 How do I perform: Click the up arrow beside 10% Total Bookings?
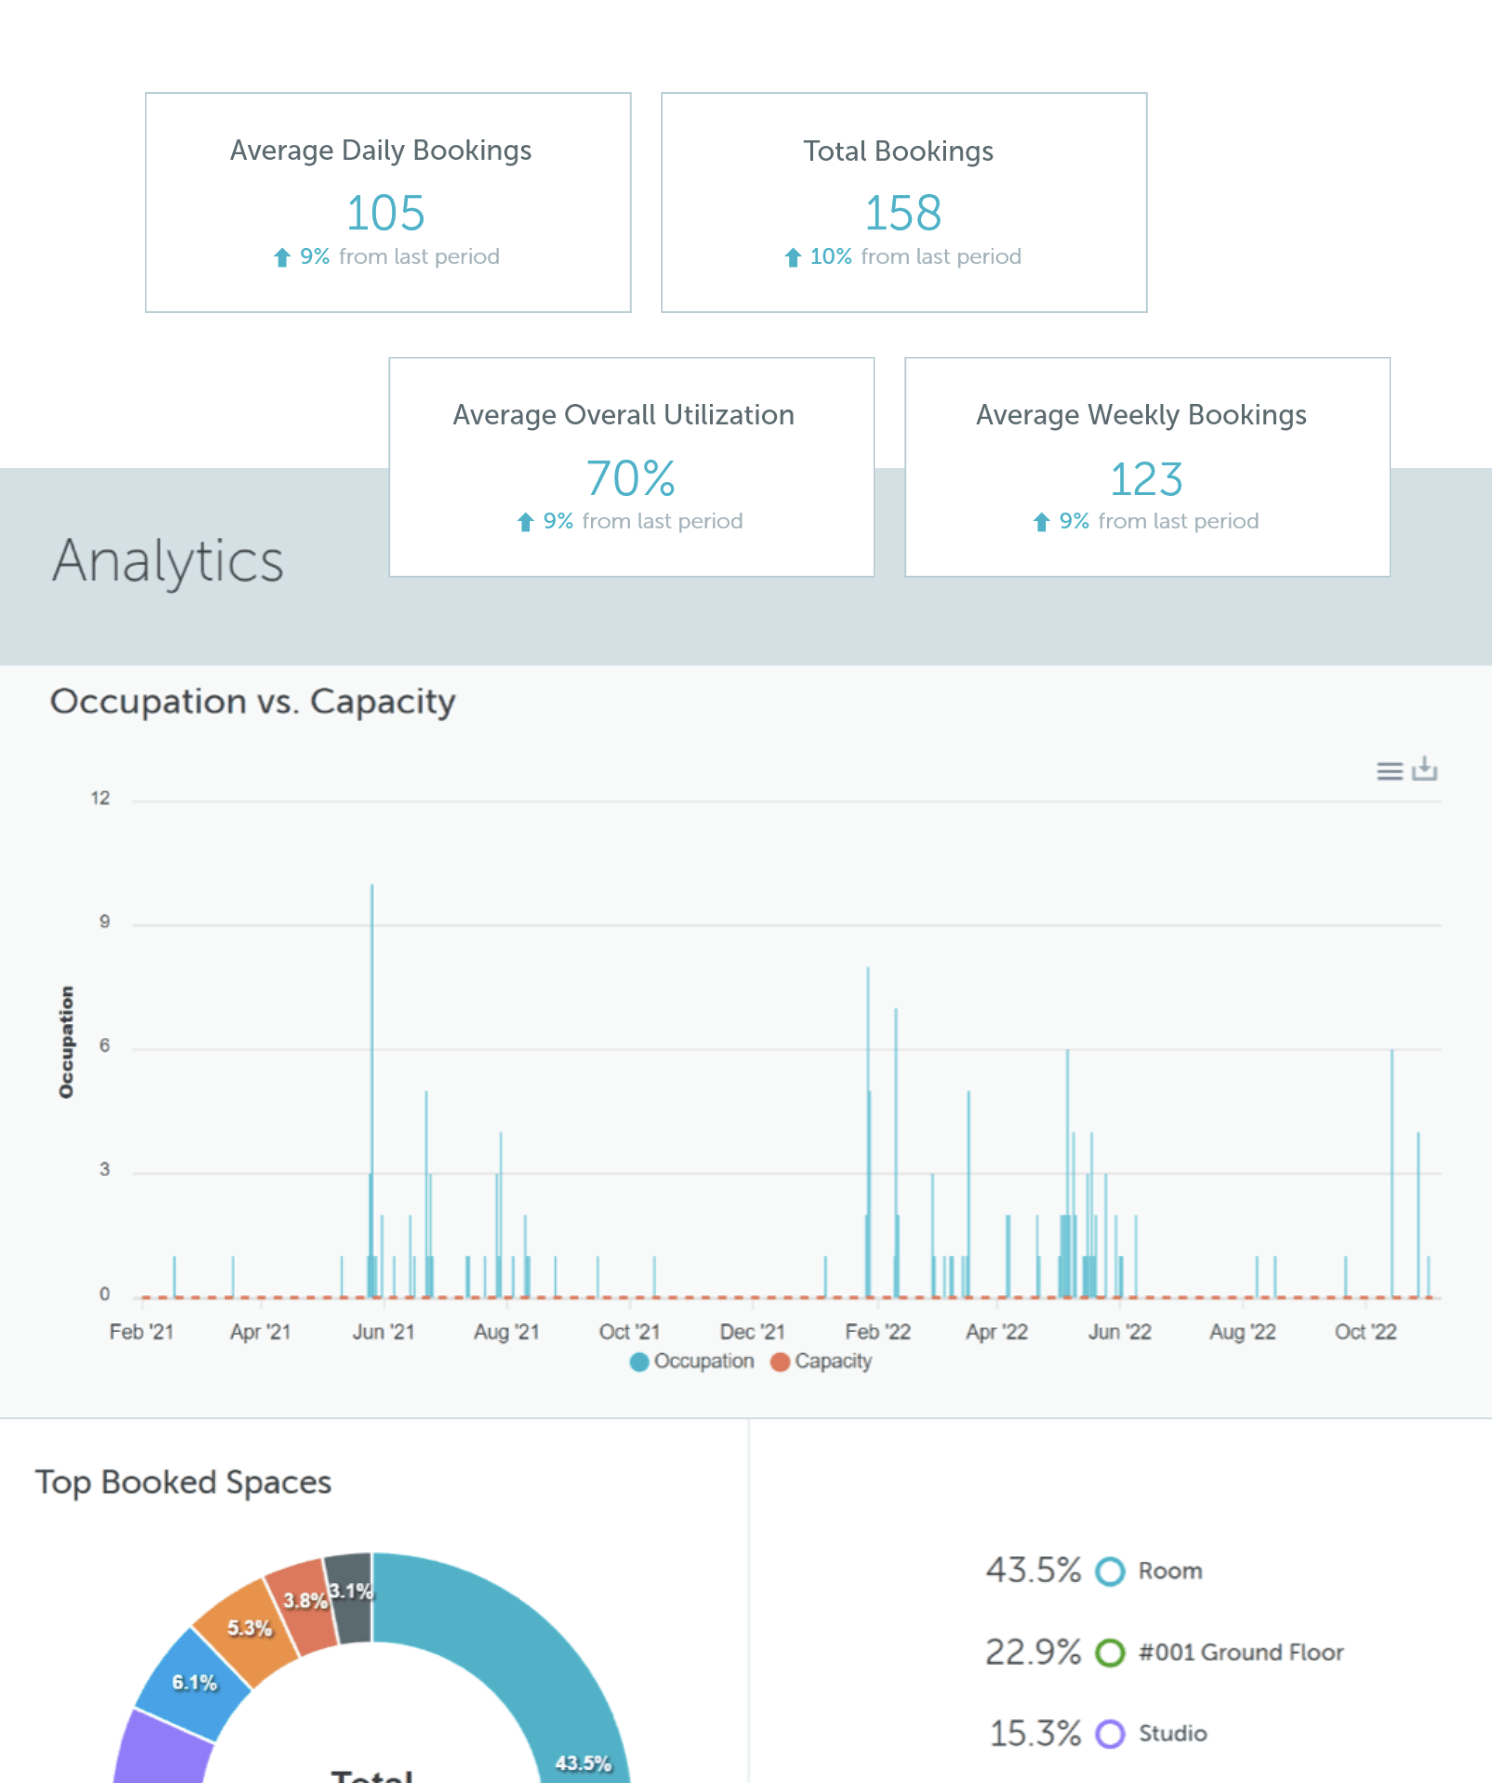(x=793, y=257)
